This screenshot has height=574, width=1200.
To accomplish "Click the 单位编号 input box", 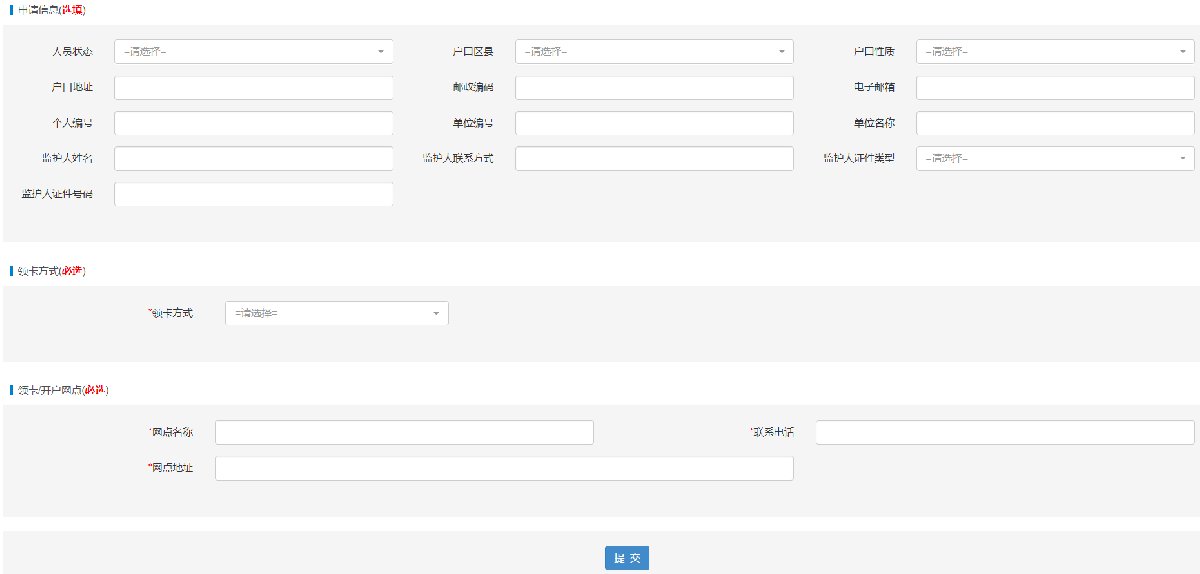I will (x=654, y=123).
